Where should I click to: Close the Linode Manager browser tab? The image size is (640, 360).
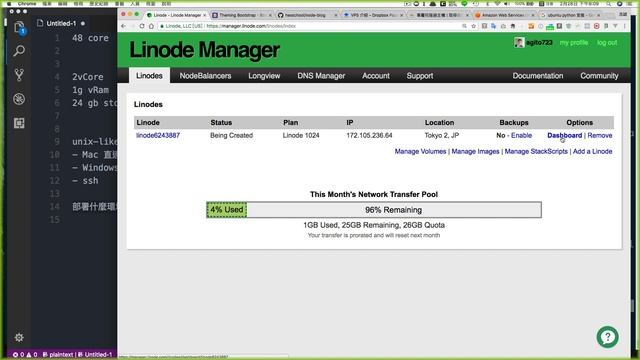204,15
